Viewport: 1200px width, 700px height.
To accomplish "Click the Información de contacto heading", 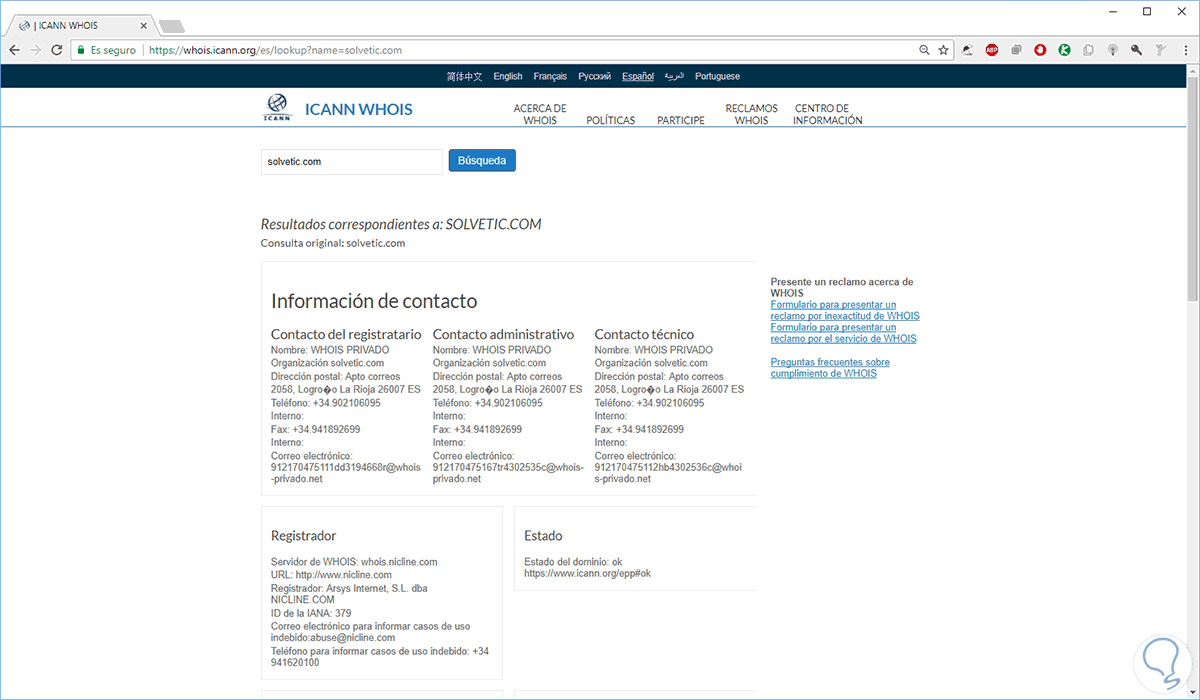I will click(x=374, y=301).
